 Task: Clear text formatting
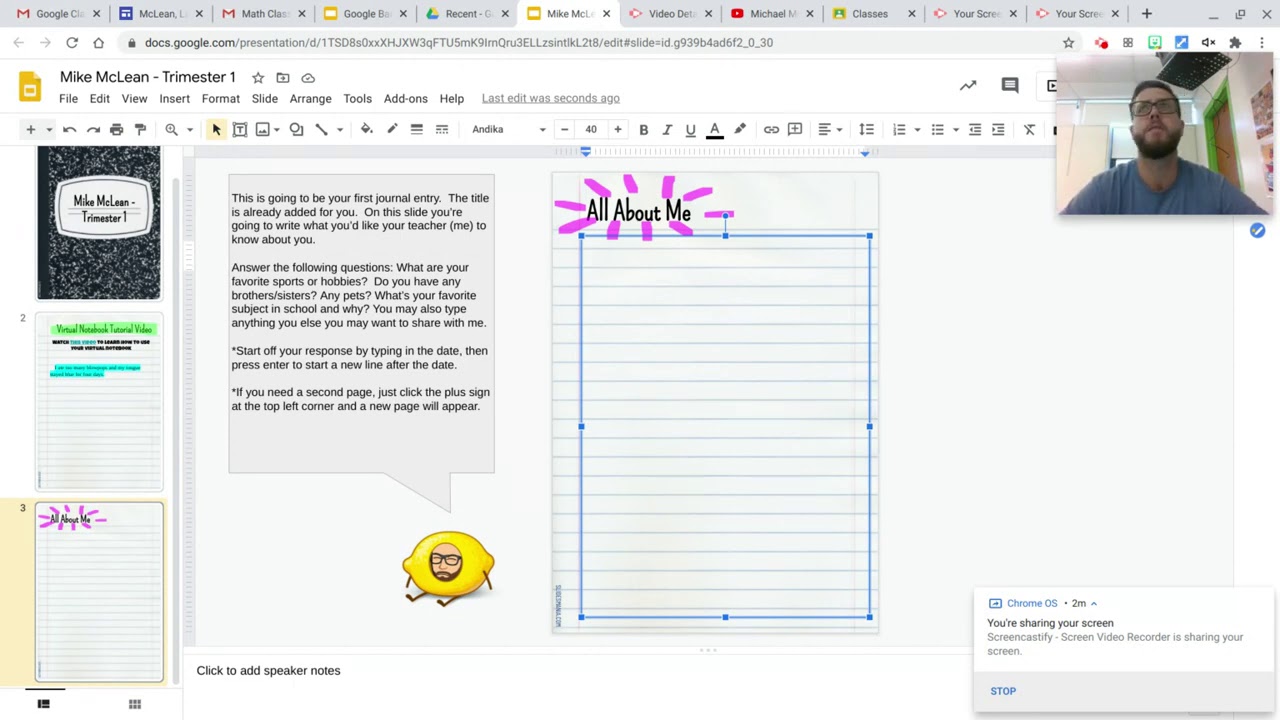(1029, 129)
